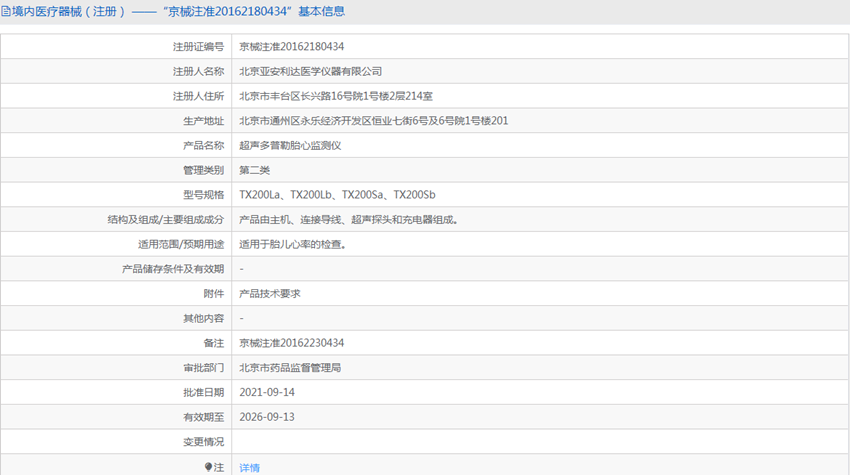Select approval department 北京市药品监督管理局

290,368
